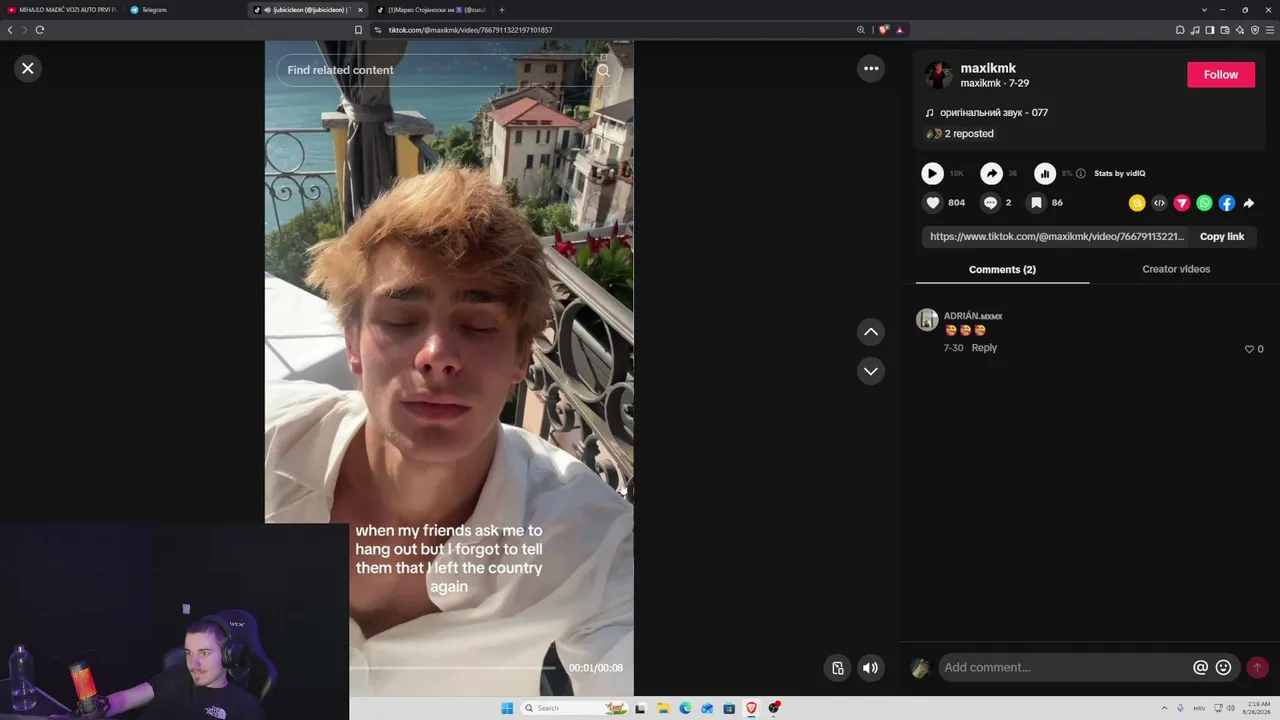Like ADRIÁN's comment
1280x720 pixels.
tap(1249, 349)
